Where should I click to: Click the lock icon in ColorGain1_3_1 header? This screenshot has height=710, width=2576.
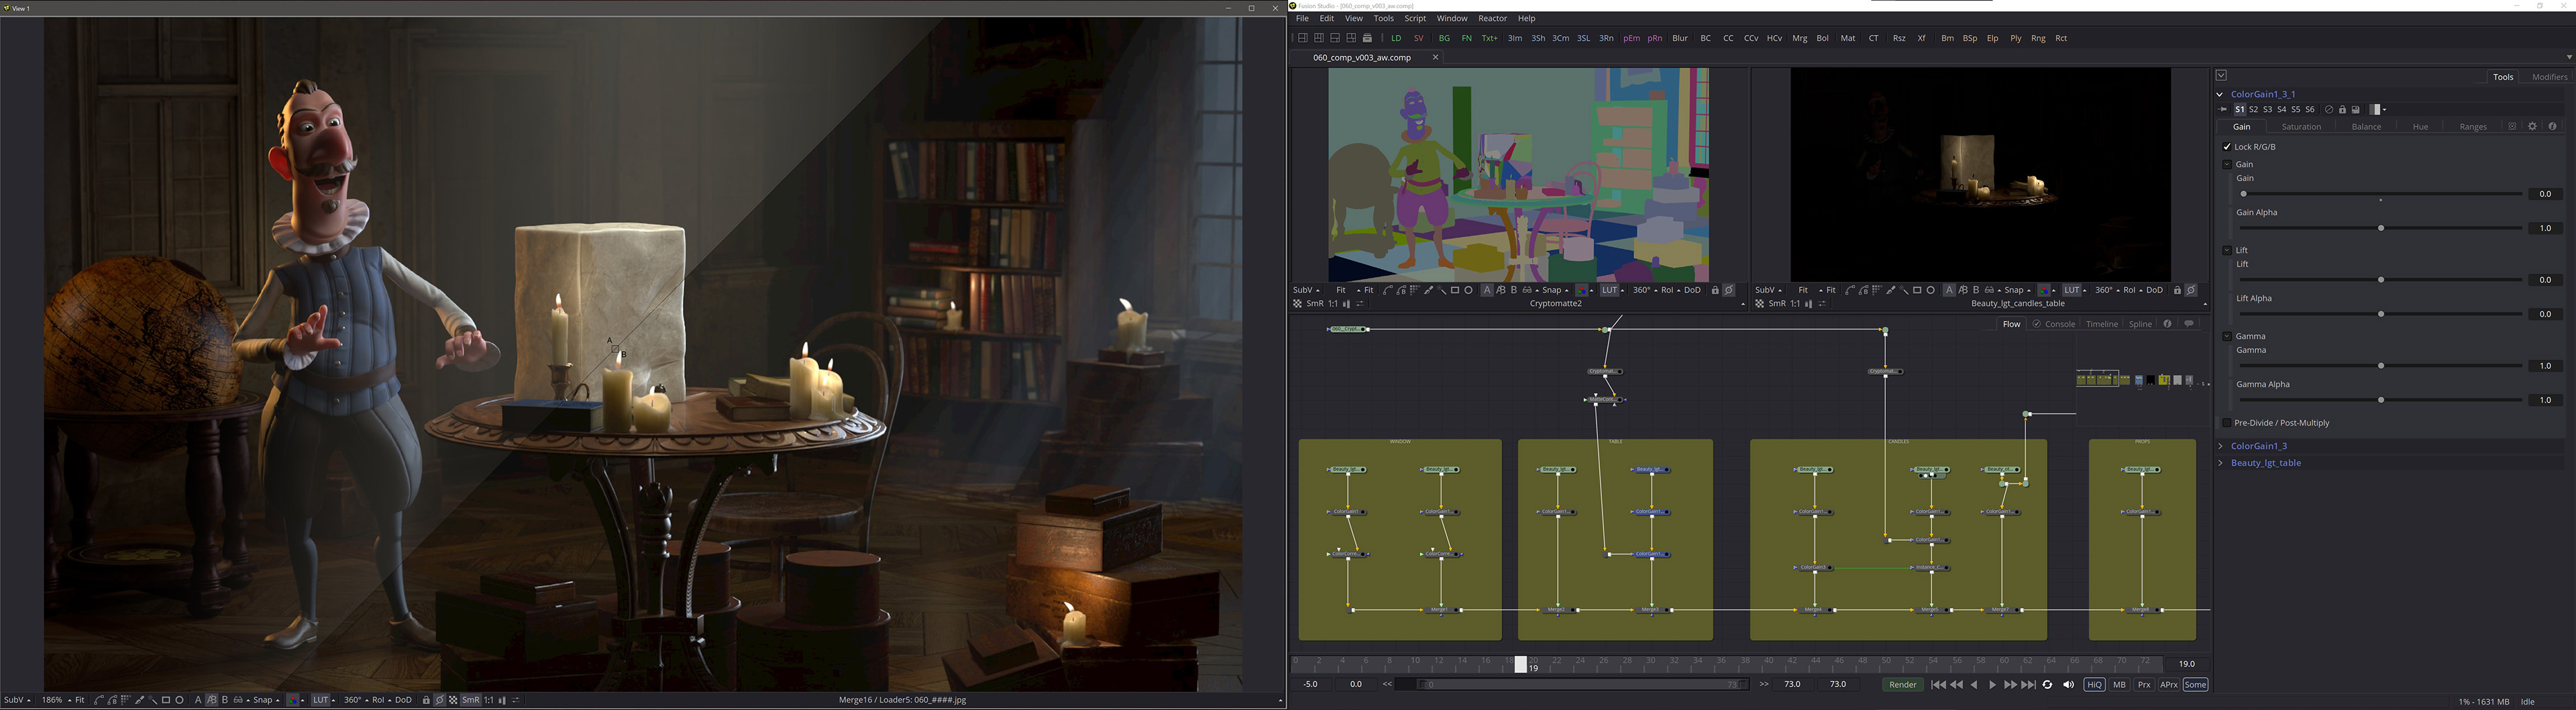tap(2342, 110)
